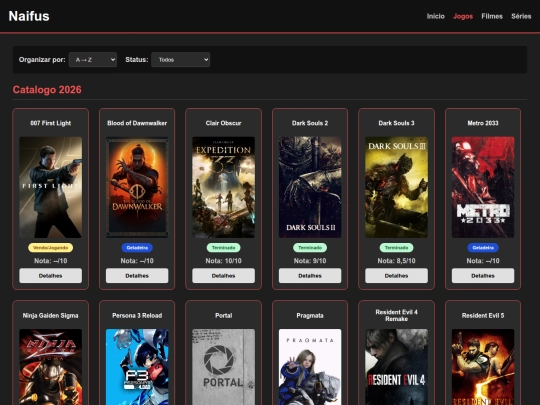Click the 'Status:' label

click(137, 60)
